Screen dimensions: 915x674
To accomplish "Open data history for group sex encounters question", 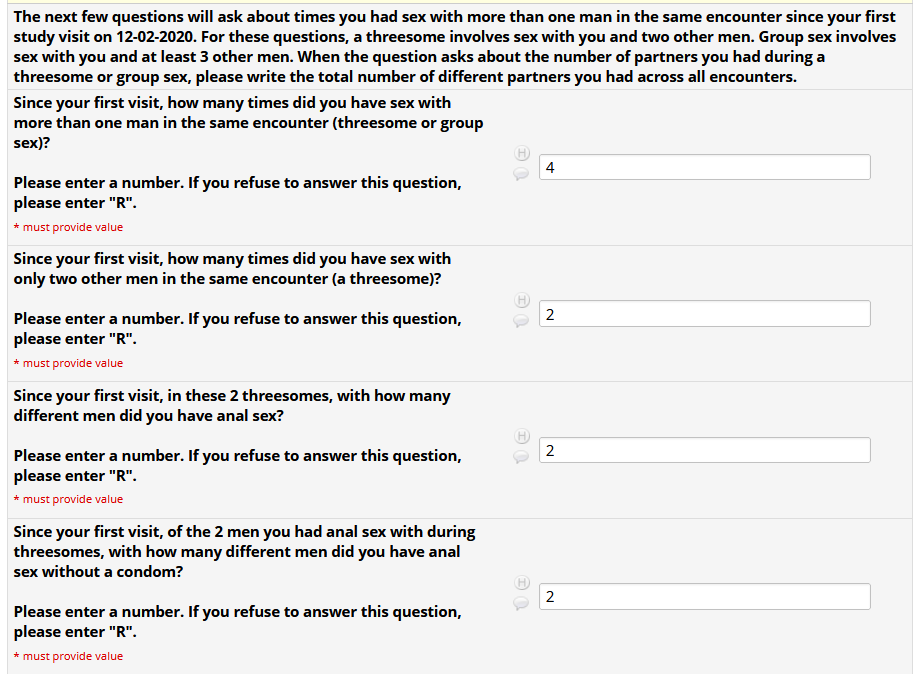I will 521,154.
